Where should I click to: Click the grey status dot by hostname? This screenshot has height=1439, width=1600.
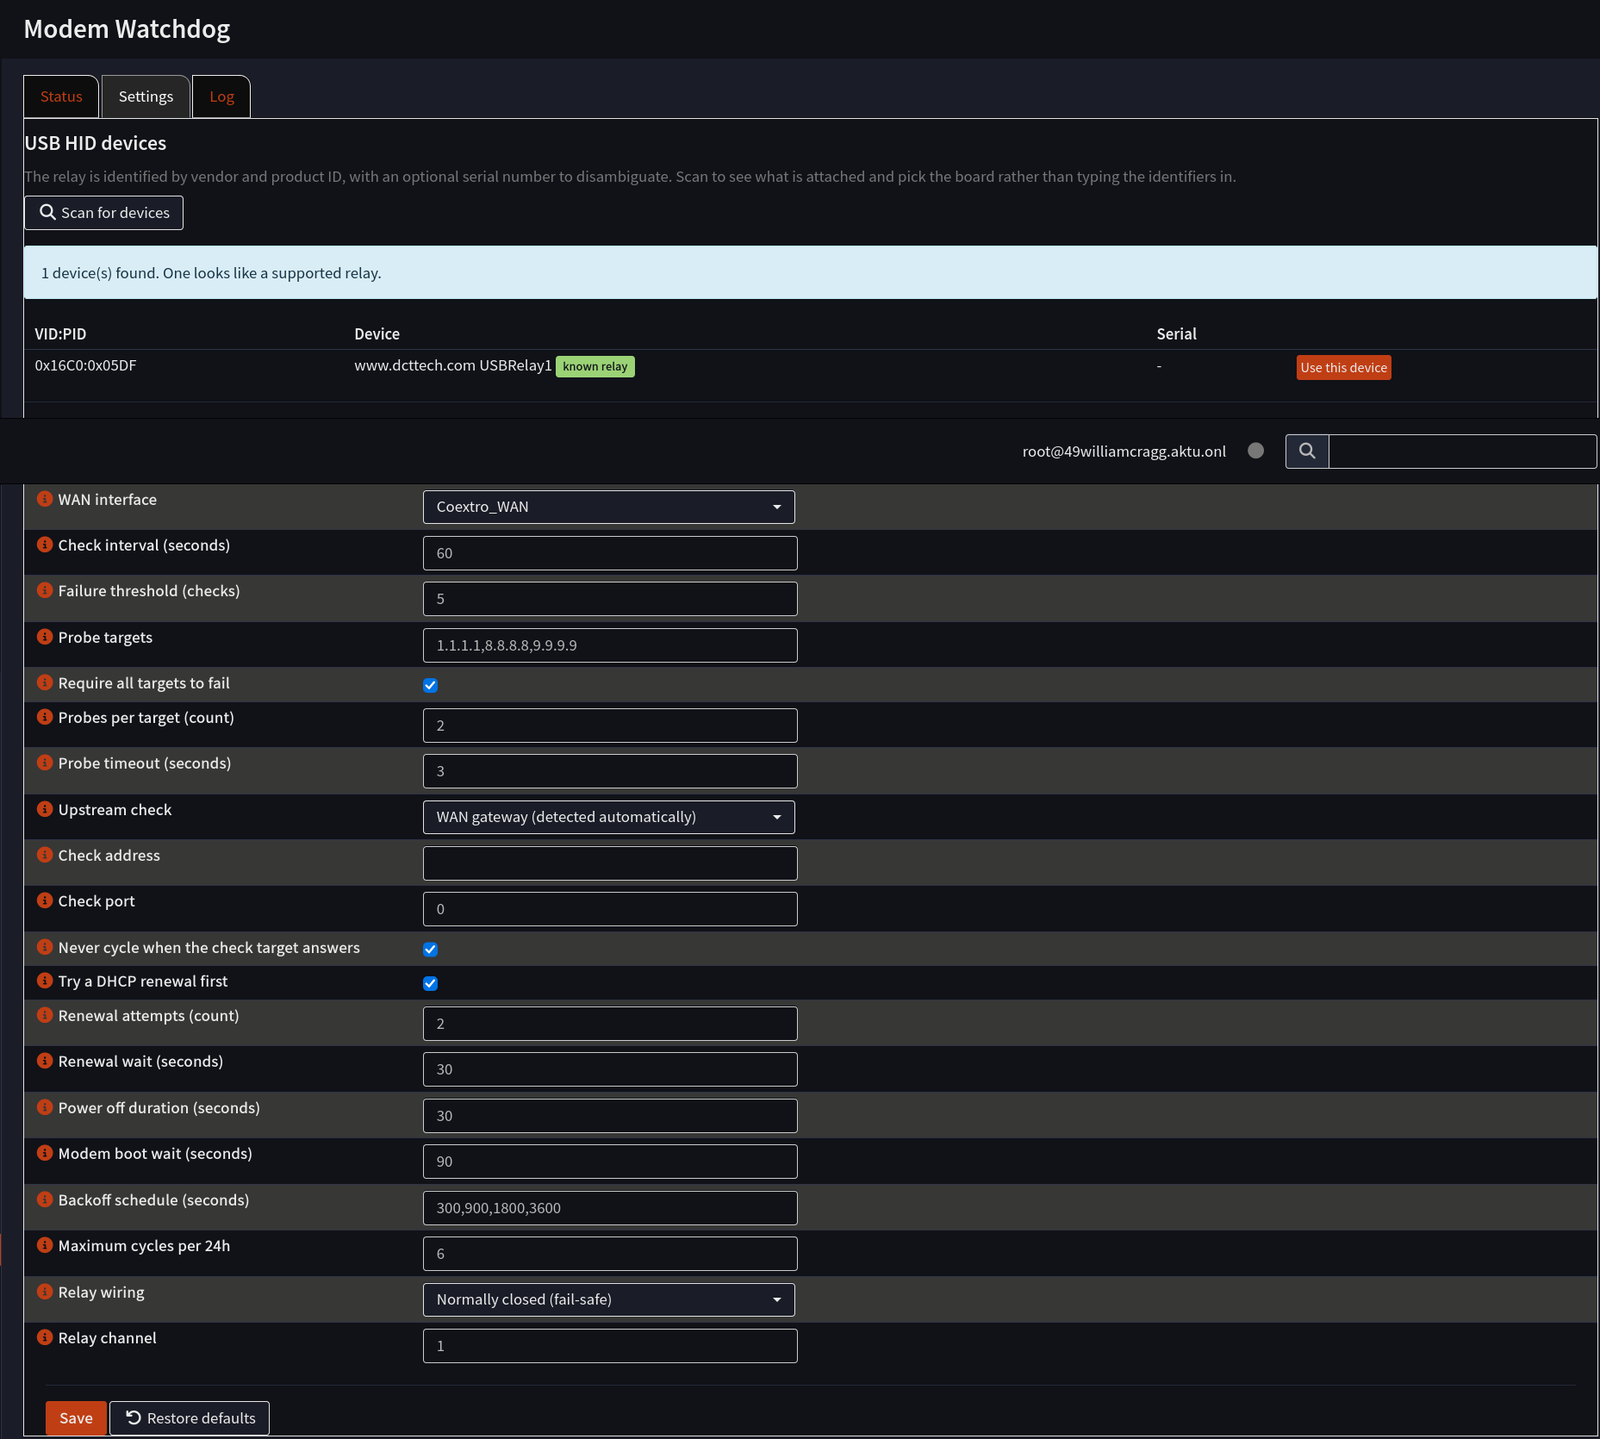[x=1256, y=451]
